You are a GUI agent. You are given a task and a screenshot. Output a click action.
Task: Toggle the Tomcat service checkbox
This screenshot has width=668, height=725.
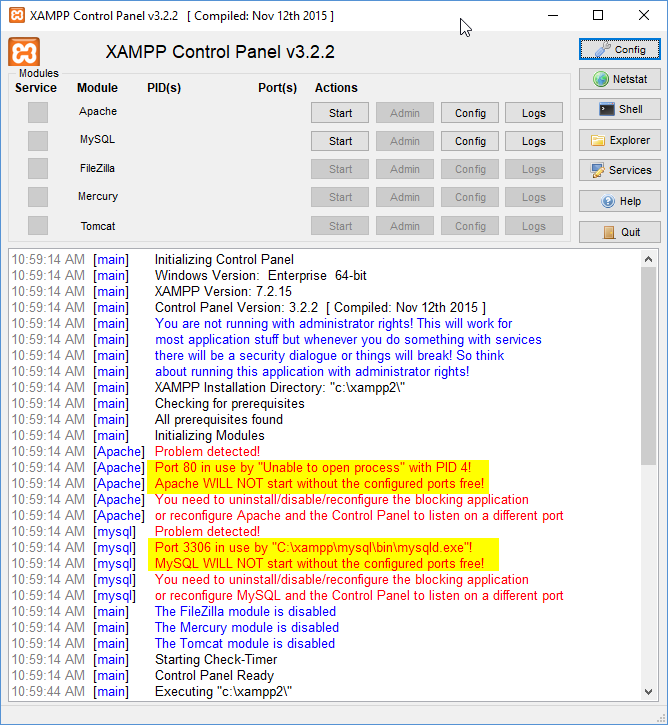pyautogui.click(x=38, y=226)
